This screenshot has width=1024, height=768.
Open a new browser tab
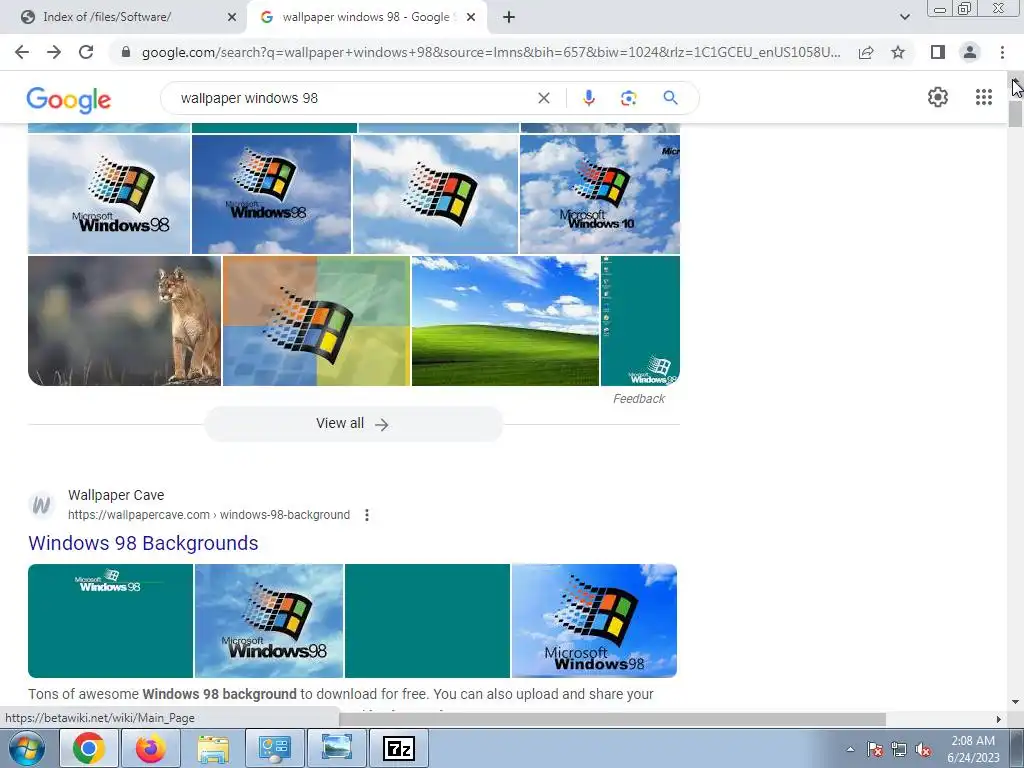point(509,17)
